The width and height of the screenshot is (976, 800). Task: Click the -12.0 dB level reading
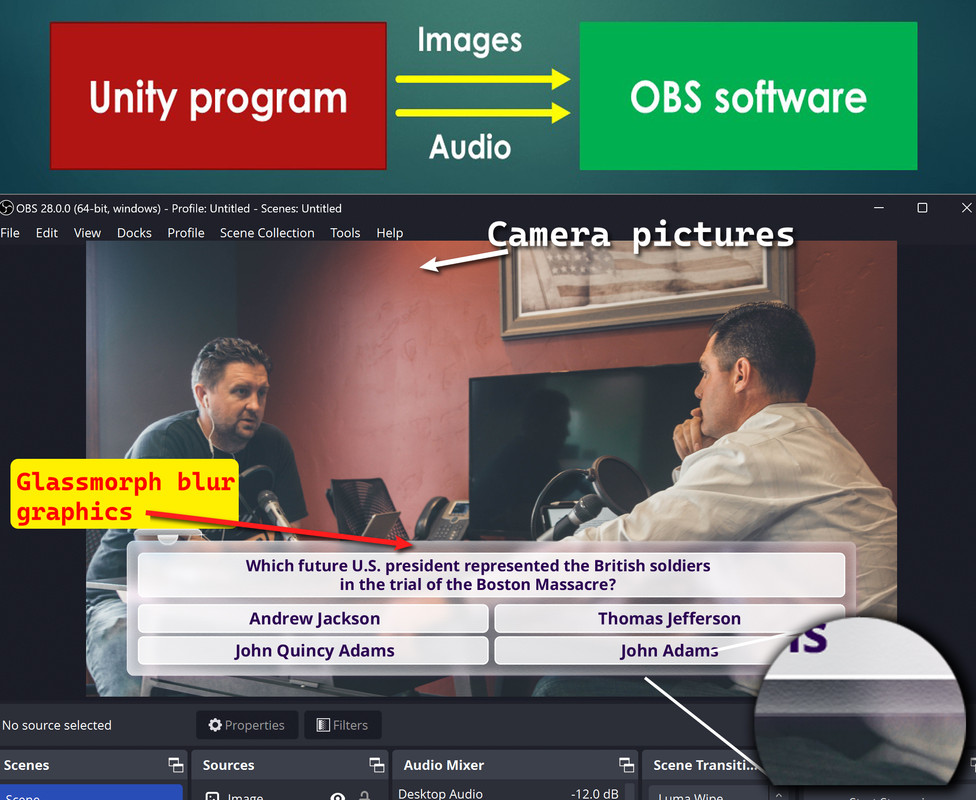click(594, 794)
